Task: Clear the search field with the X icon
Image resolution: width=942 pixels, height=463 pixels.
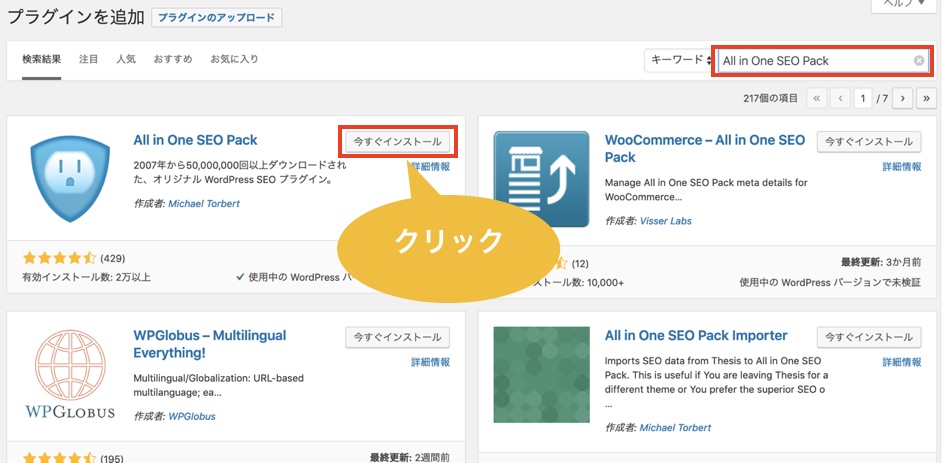Action: click(x=919, y=61)
